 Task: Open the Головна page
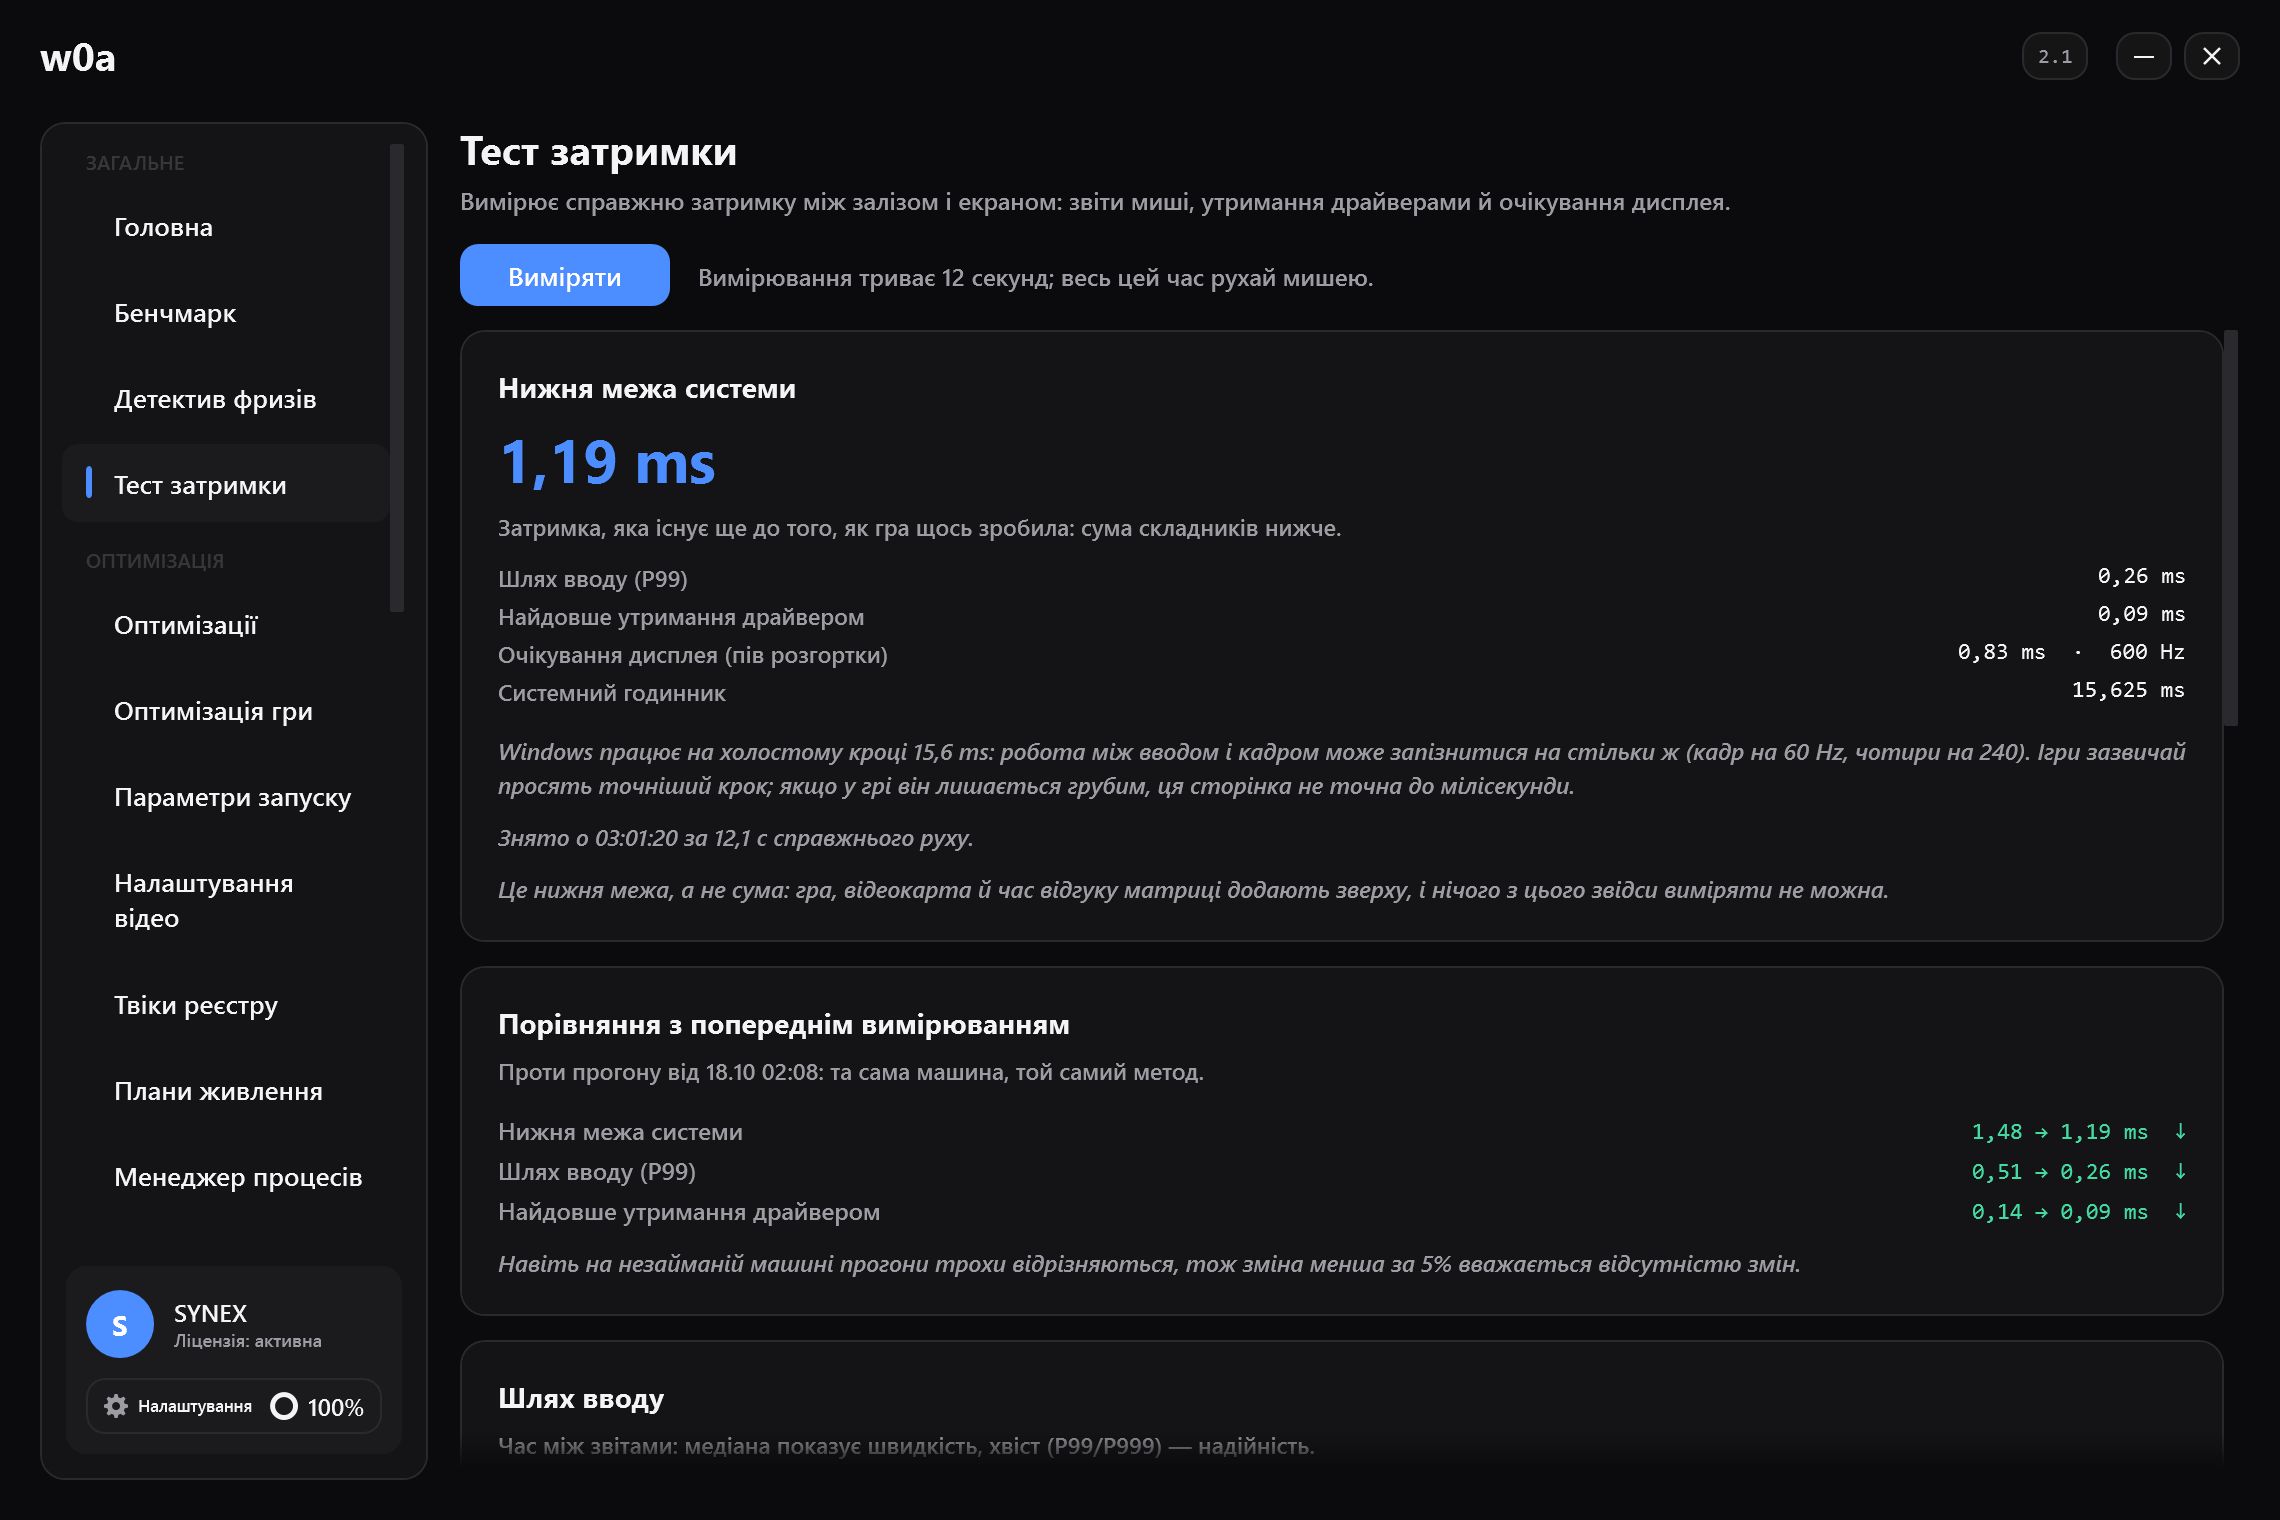[x=226, y=227]
